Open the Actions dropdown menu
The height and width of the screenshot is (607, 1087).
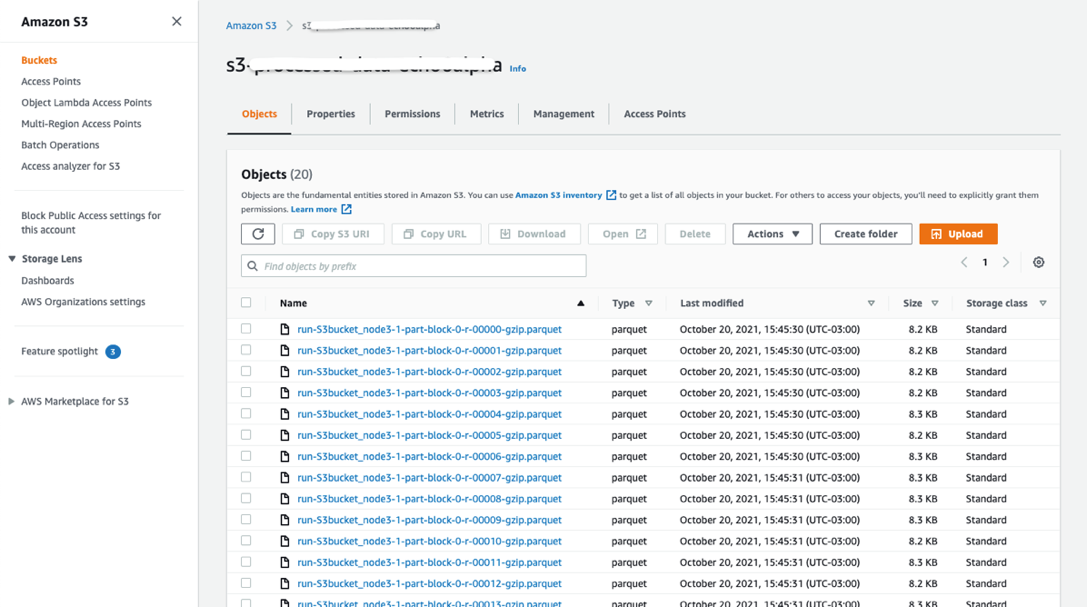[x=772, y=234]
